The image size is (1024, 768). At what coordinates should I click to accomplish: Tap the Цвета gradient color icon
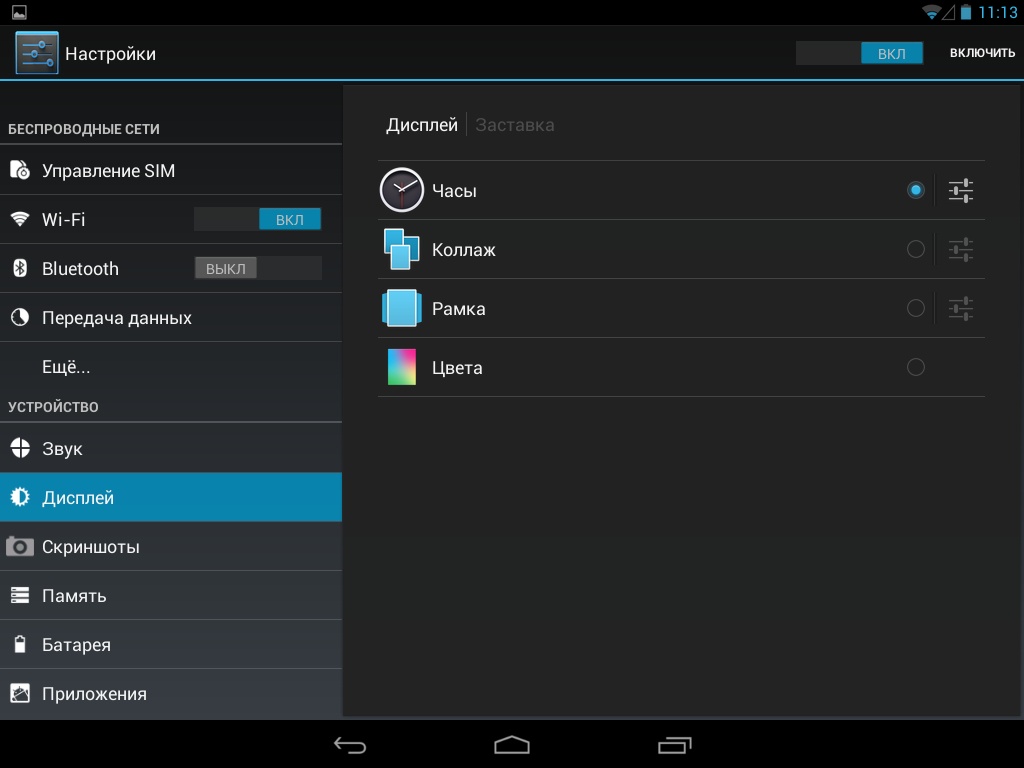[x=402, y=367]
